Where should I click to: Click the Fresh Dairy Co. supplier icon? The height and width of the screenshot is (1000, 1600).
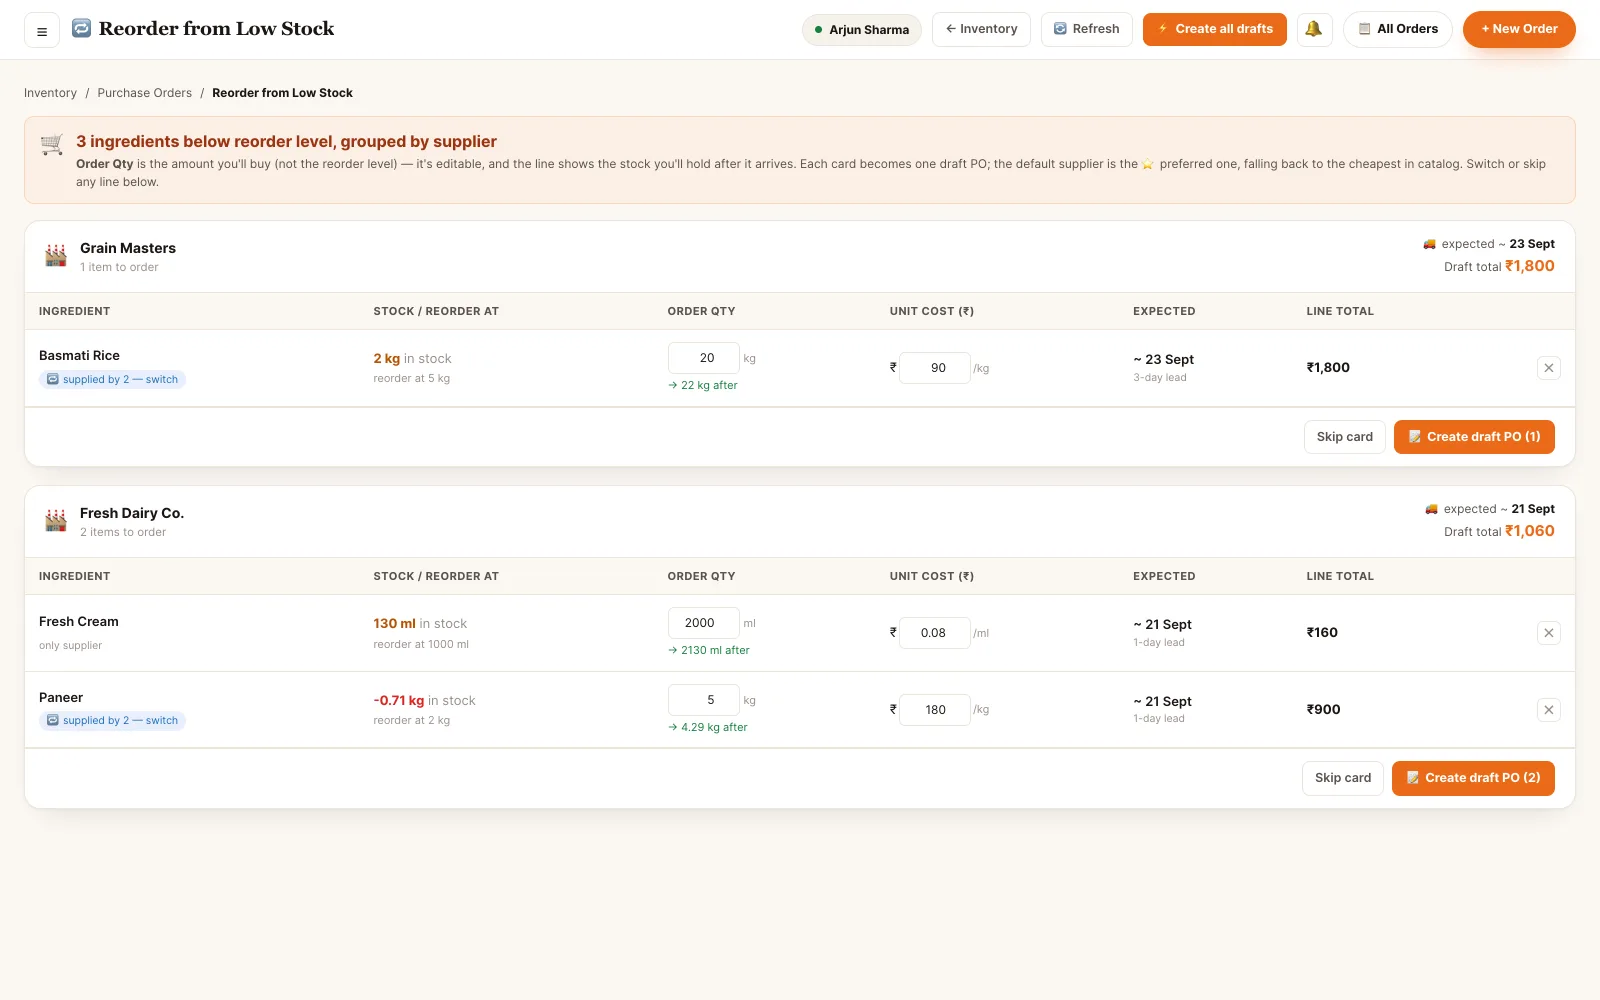coord(56,521)
